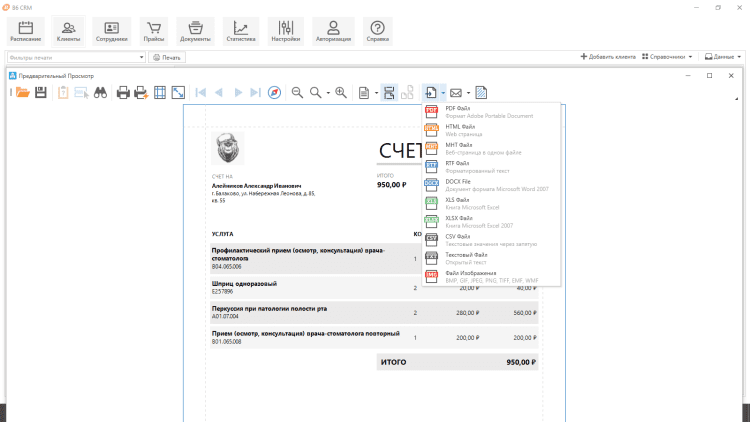Open the email format dropdown arrow
Image resolution: width=750 pixels, height=422 pixels.
[x=468, y=93]
